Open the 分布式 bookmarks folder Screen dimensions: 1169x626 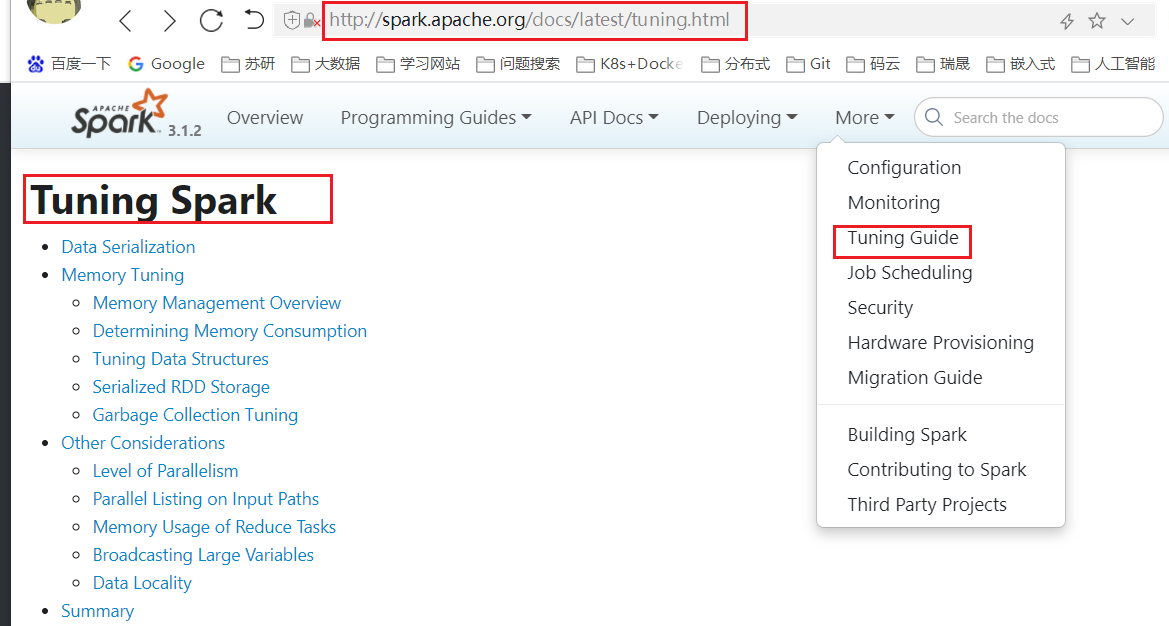coord(736,64)
